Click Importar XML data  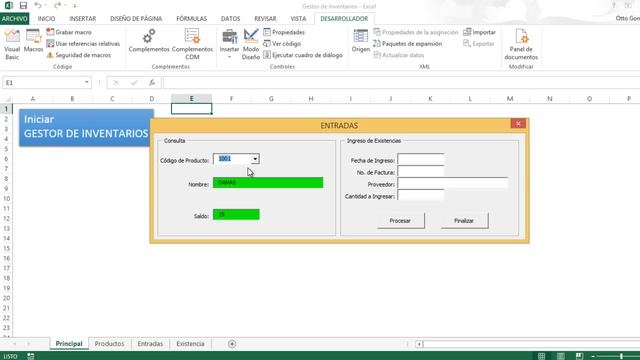tap(480, 32)
